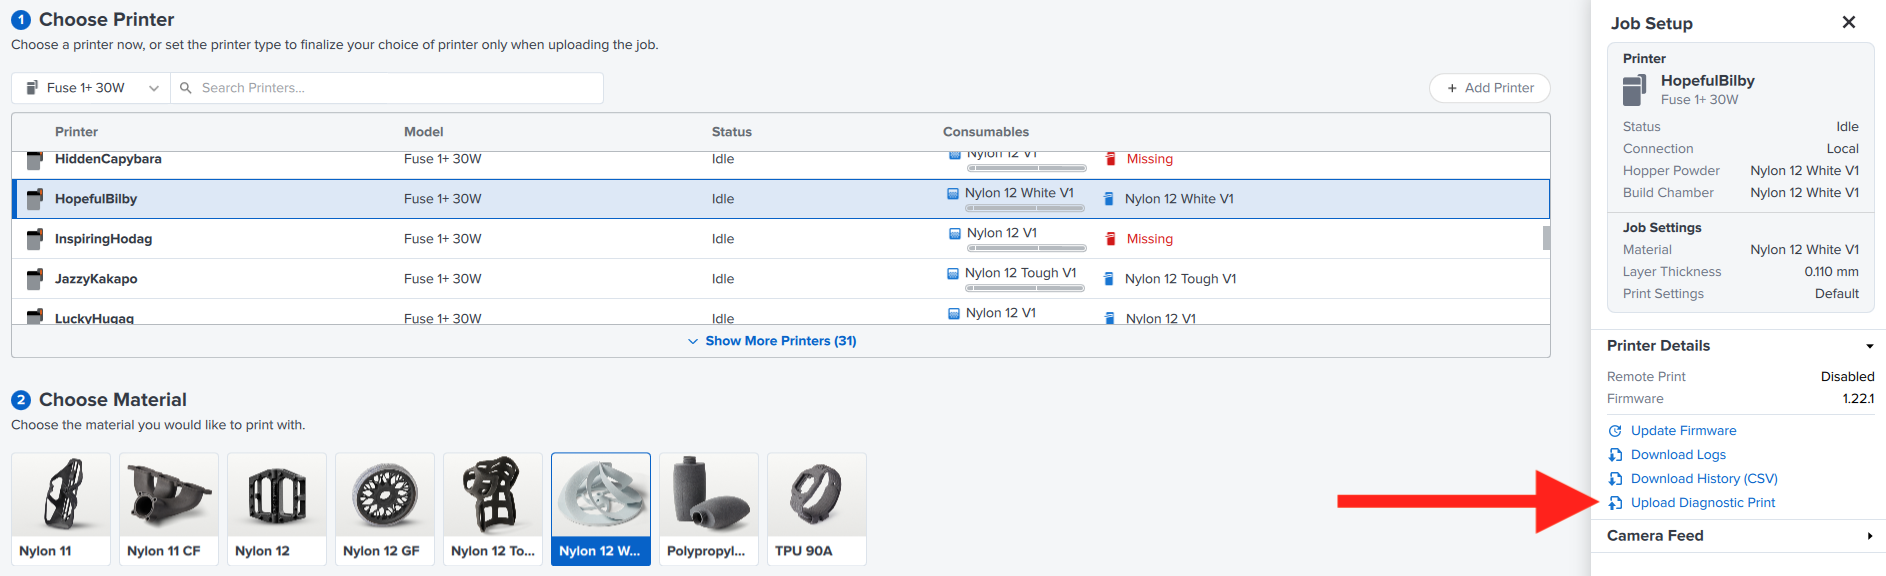Click the Update Firmware refresh icon

pos(1615,431)
